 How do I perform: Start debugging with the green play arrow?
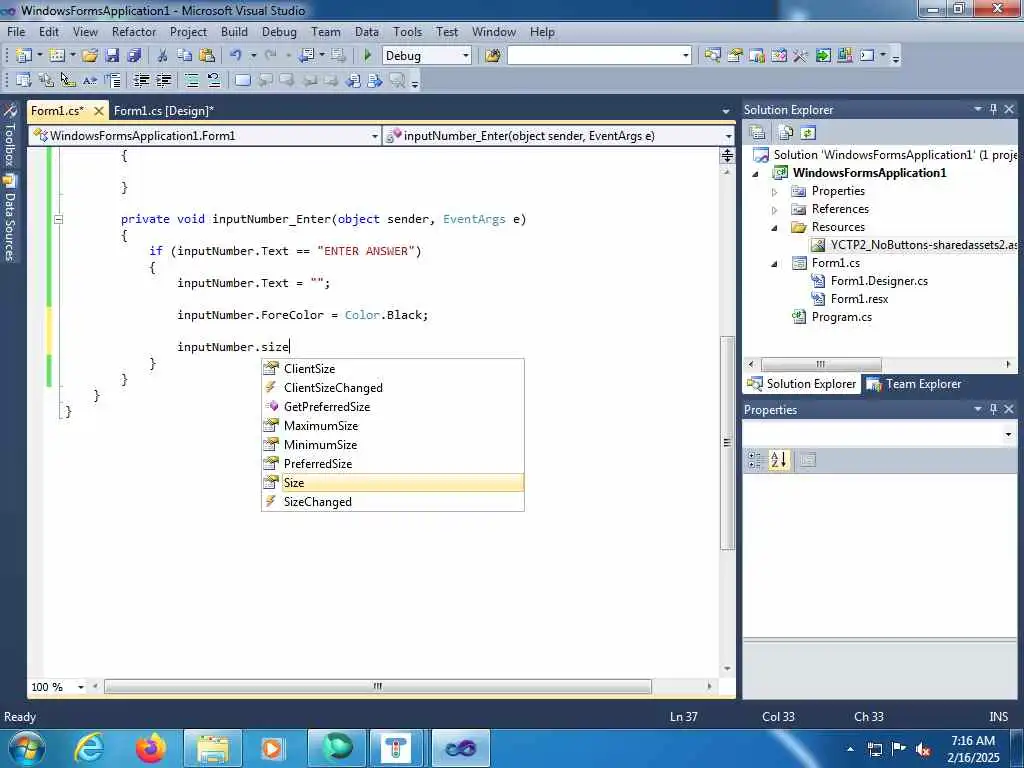pos(367,56)
